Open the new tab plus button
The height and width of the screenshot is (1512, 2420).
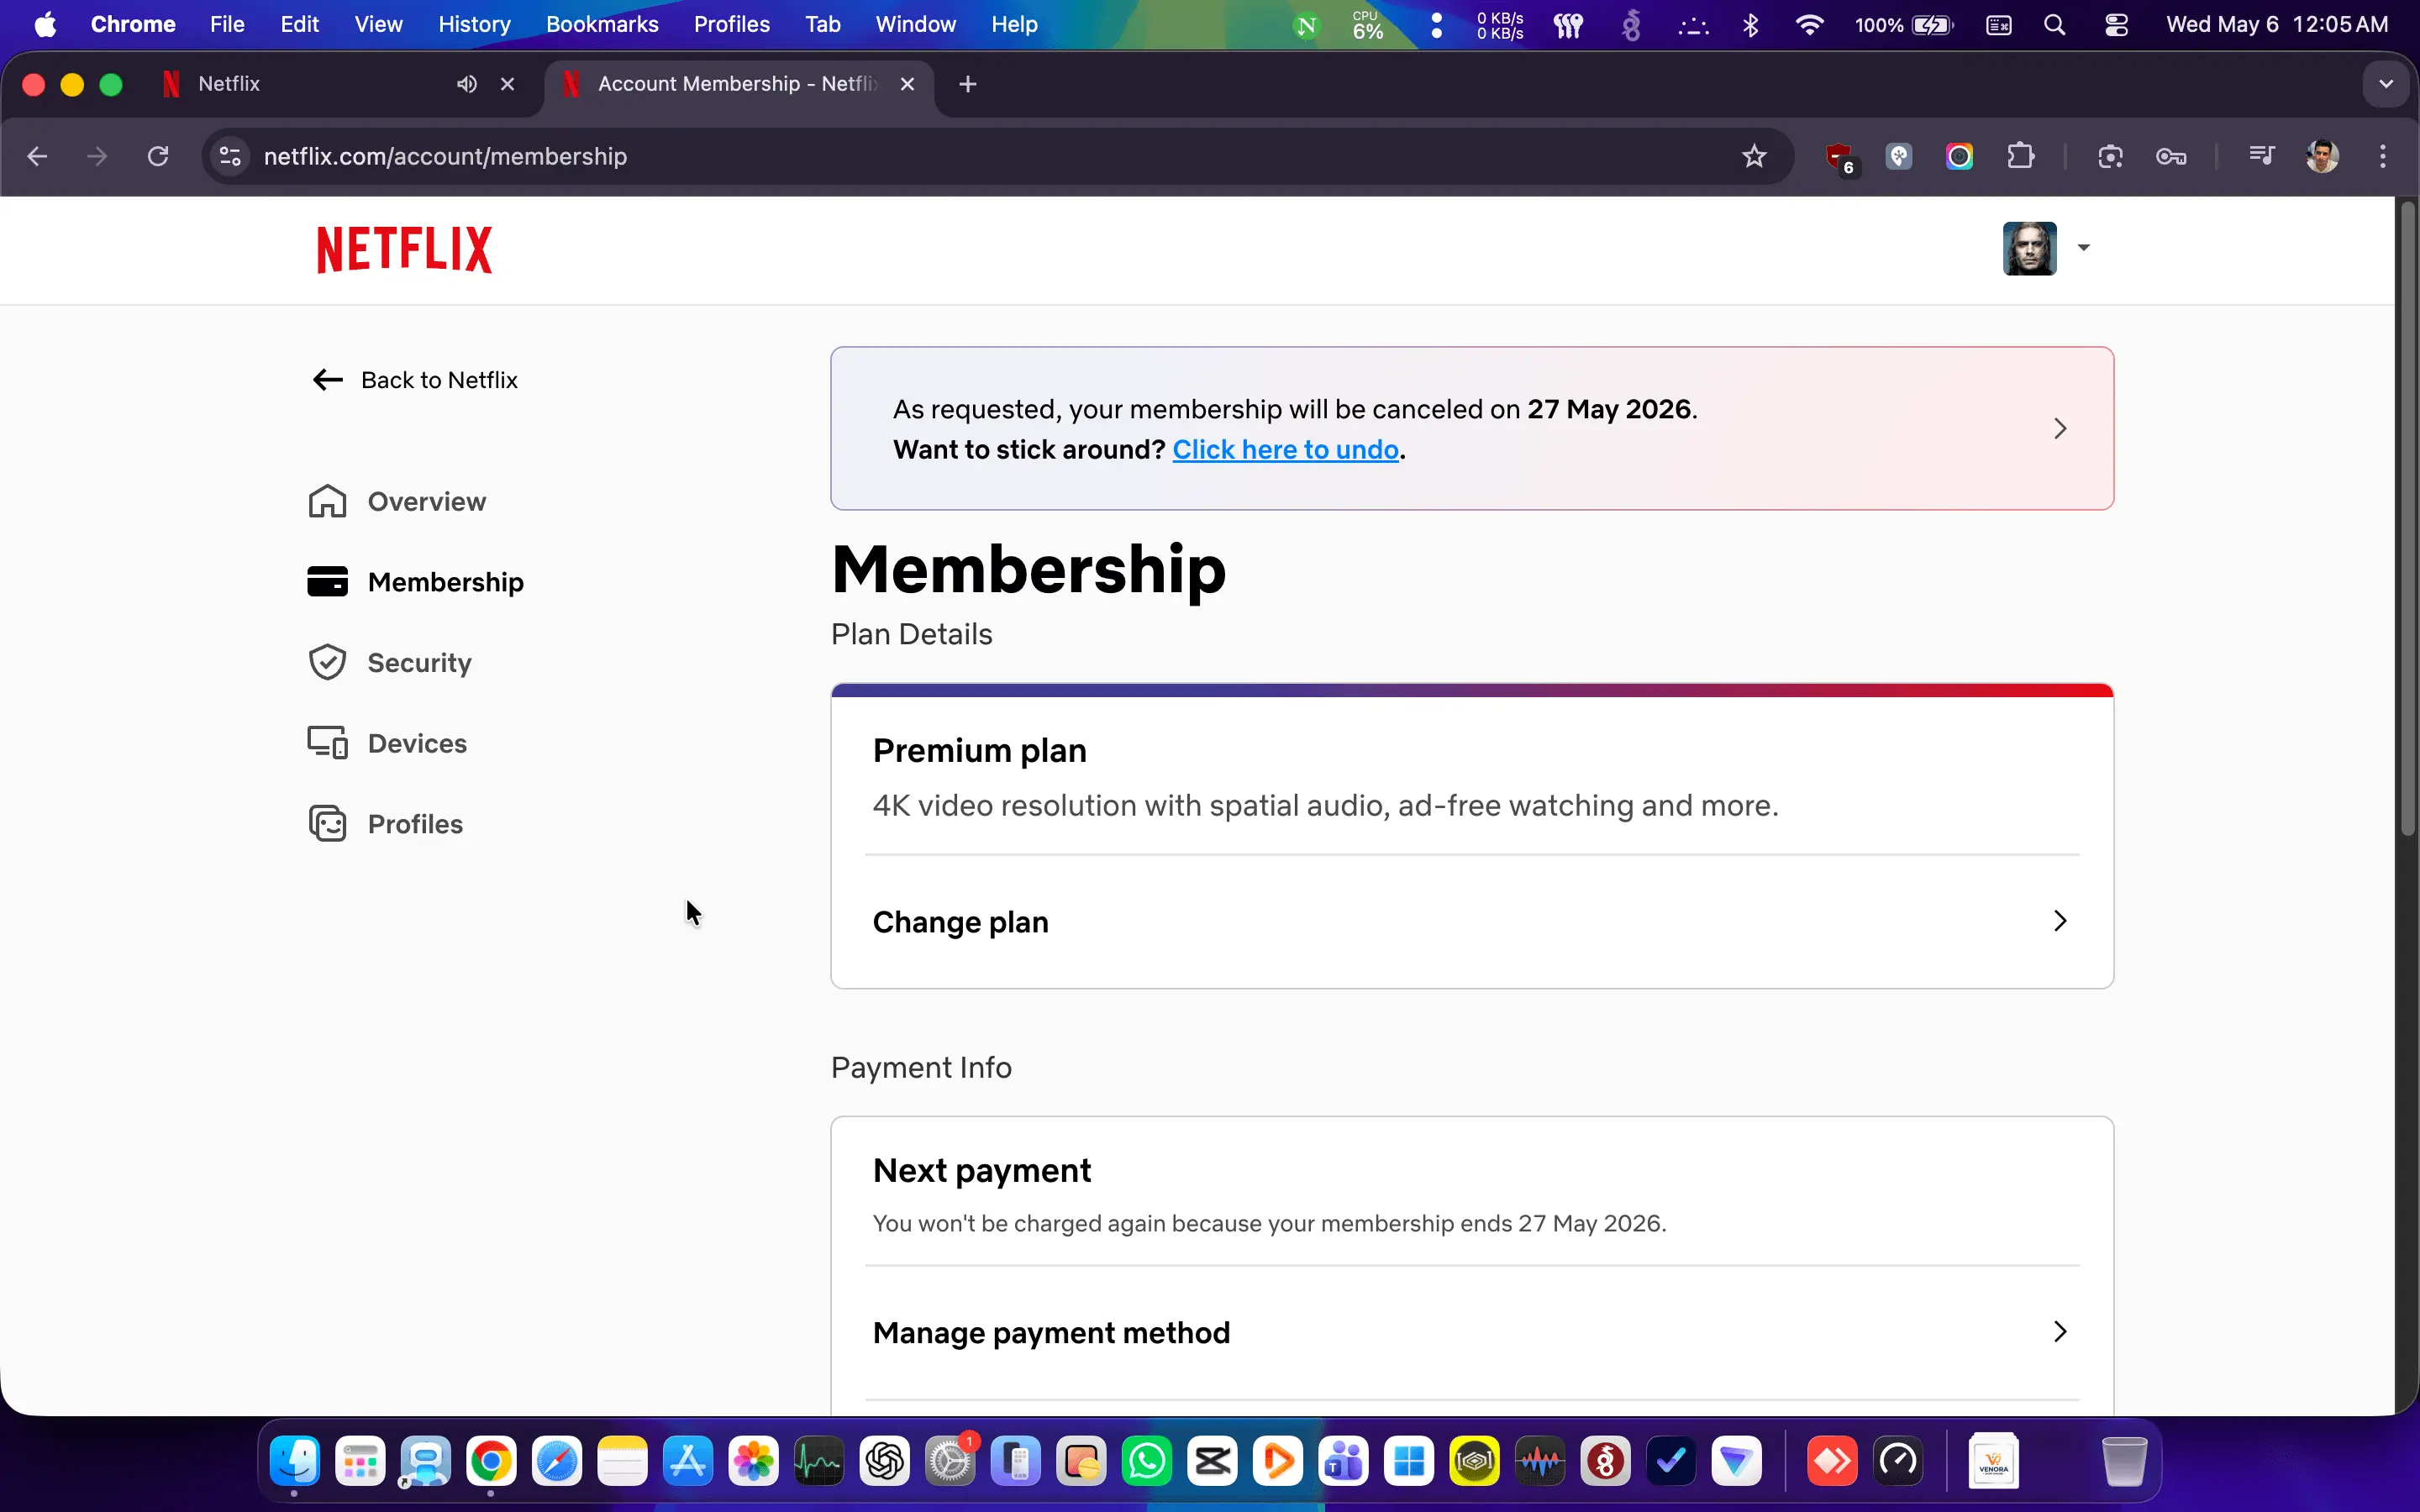[x=967, y=84]
